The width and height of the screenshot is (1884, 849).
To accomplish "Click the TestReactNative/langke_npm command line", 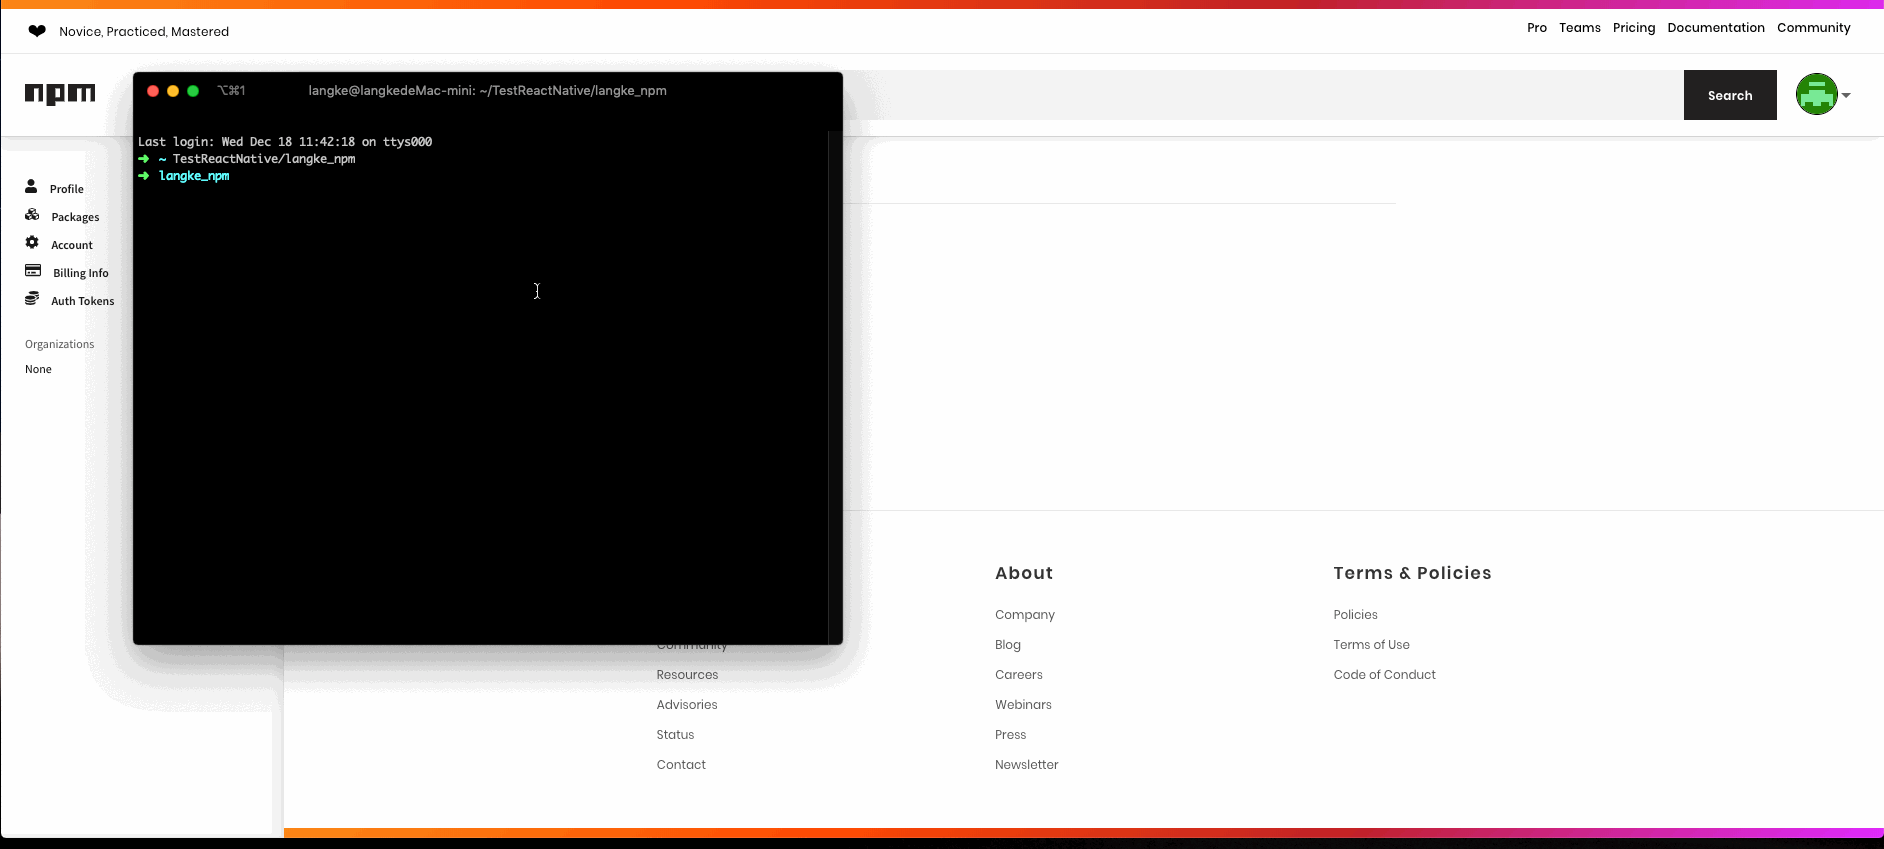I will [x=264, y=159].
